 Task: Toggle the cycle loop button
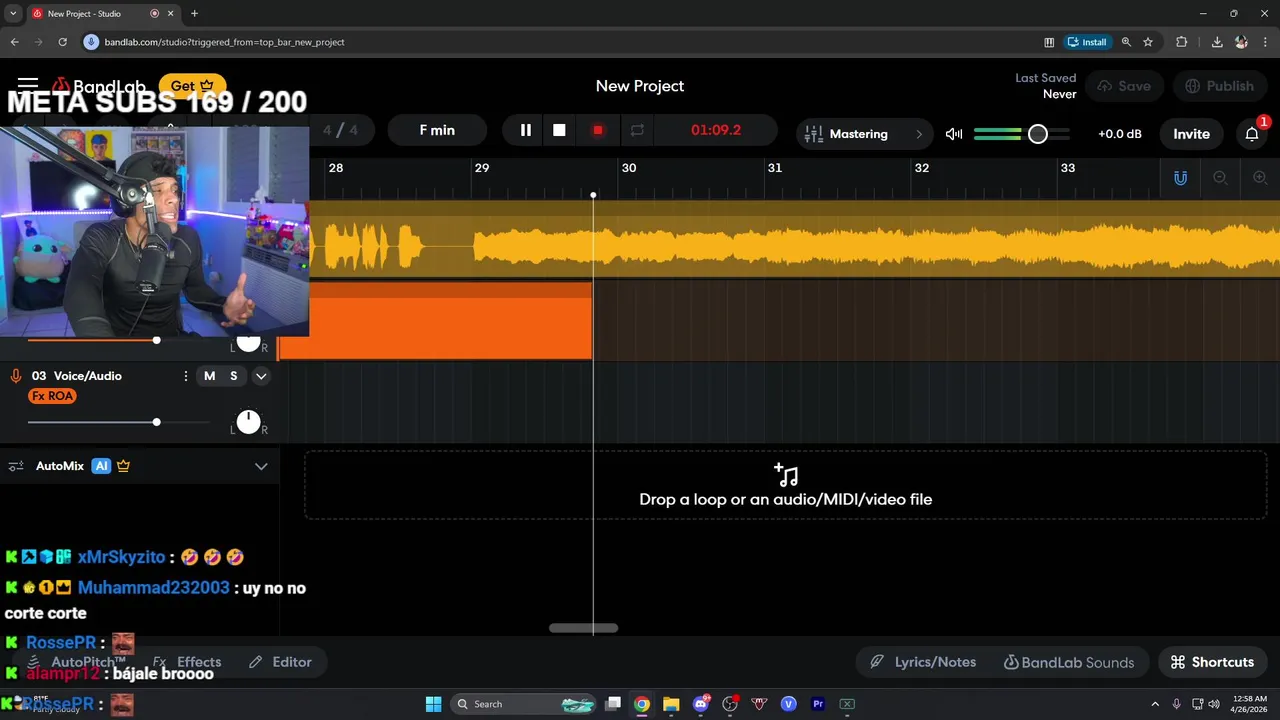point(637,130)
